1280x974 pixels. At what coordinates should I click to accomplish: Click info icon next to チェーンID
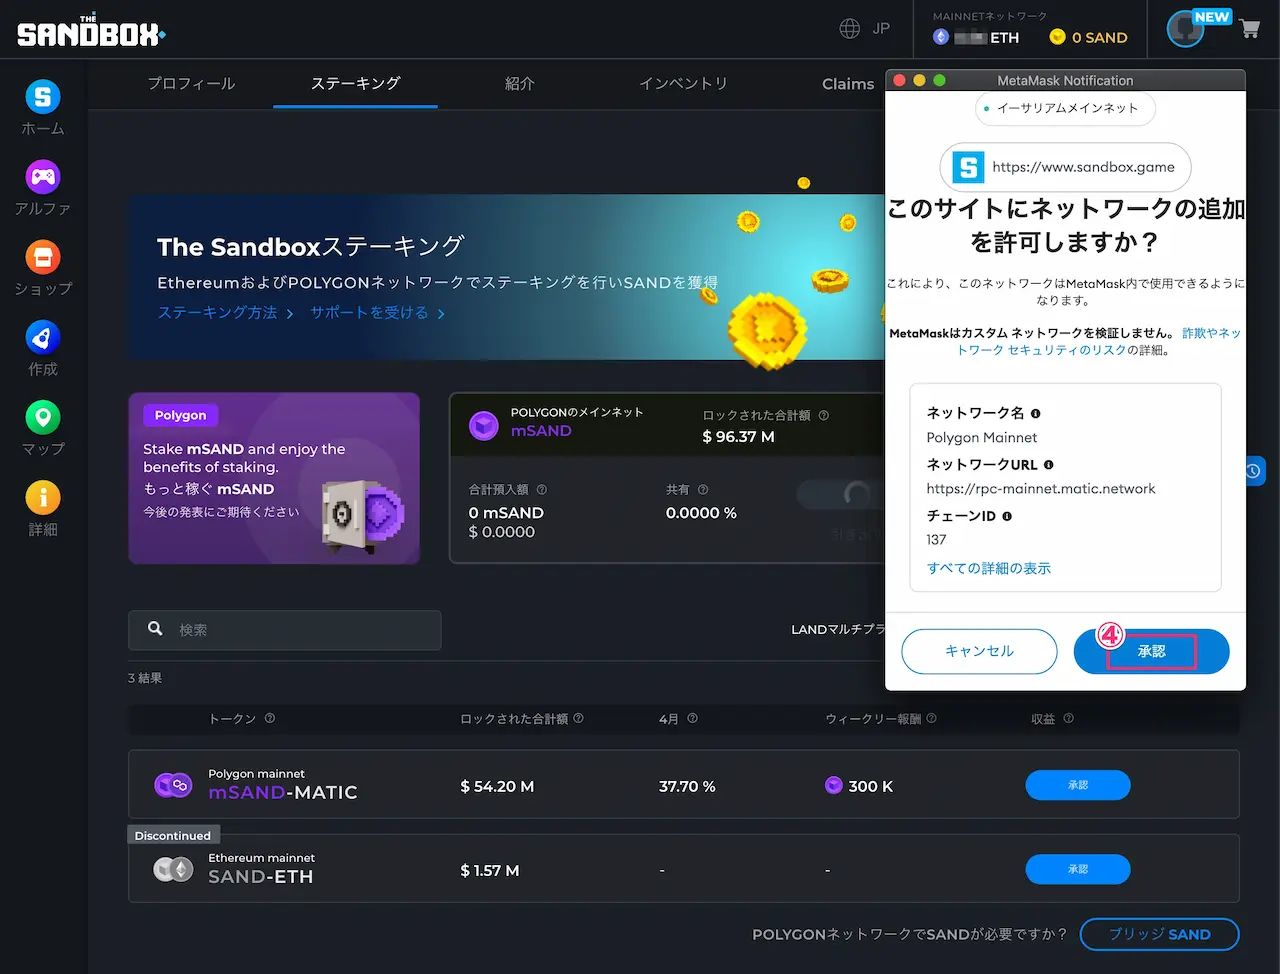(x=1007, y=516)
